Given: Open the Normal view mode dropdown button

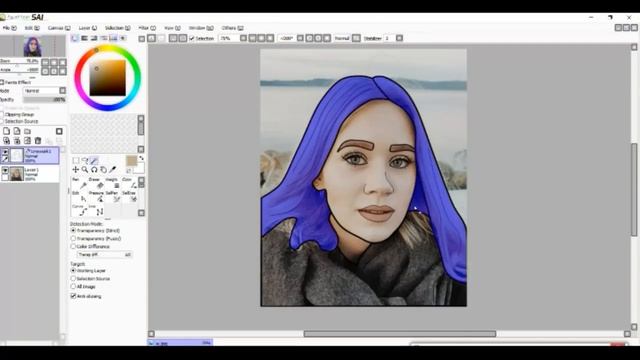Looking at the screenshot, I should [x=356, y=38].
